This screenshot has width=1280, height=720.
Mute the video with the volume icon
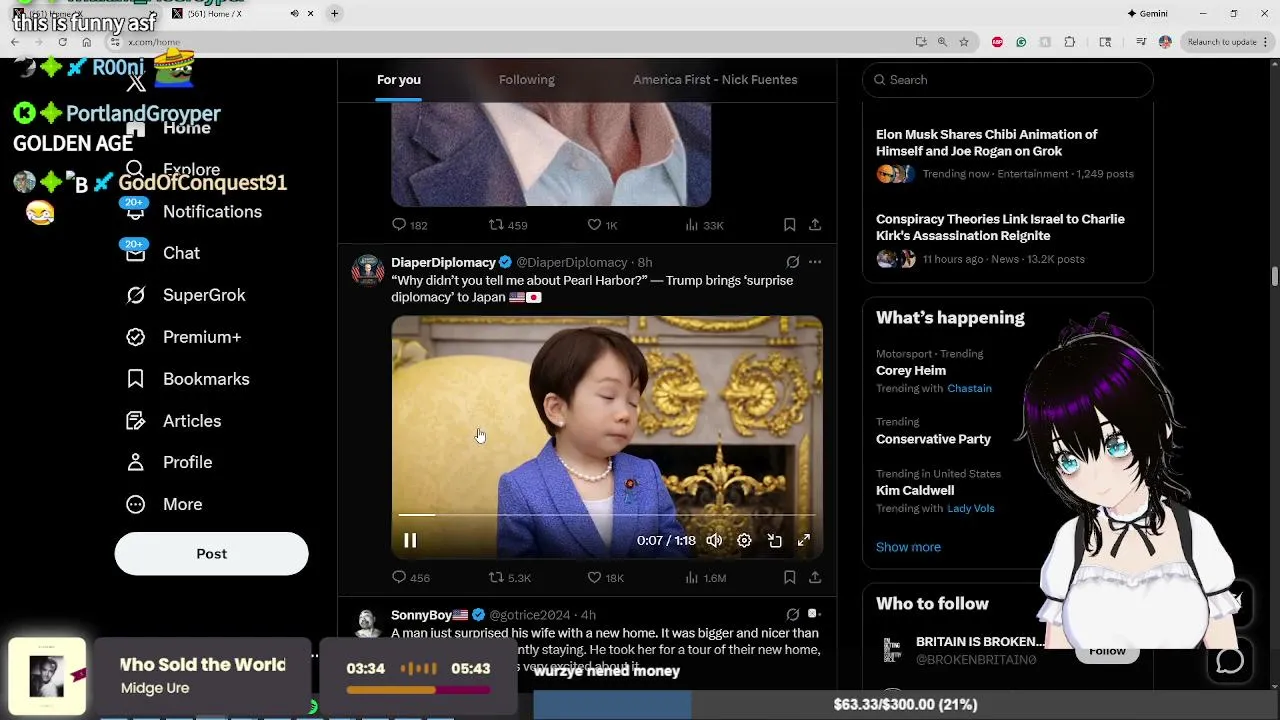point(714,540)
